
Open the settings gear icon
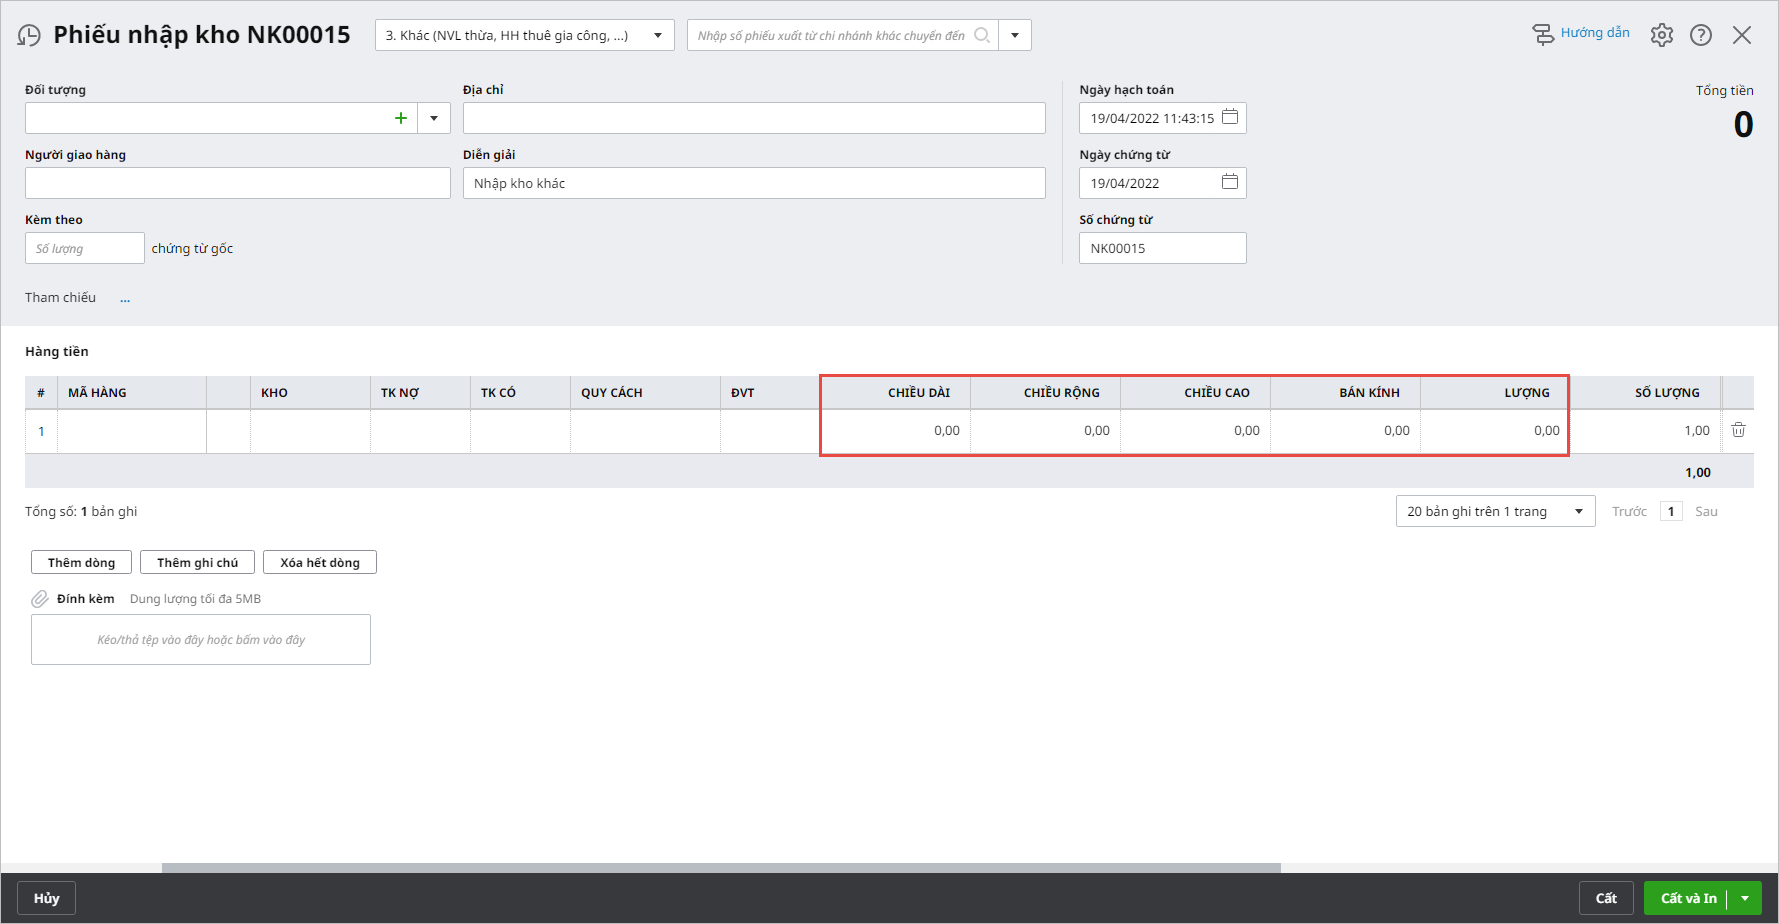pyautogui.click(x=1661, y=35)
